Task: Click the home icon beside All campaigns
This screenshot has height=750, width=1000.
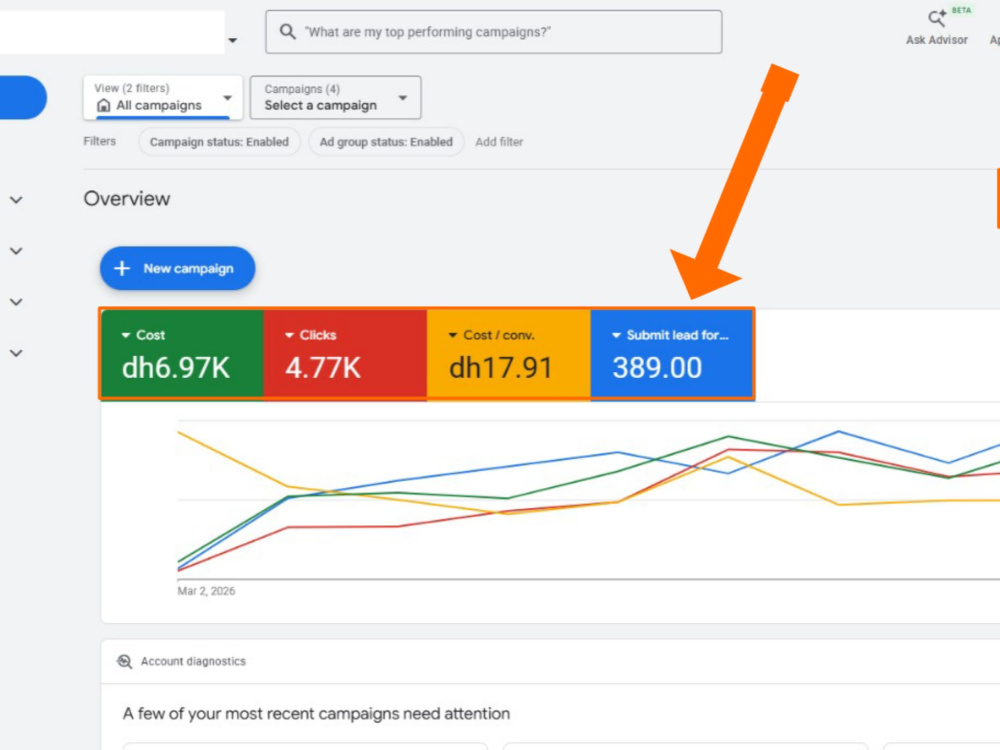Action: (103, 105)
